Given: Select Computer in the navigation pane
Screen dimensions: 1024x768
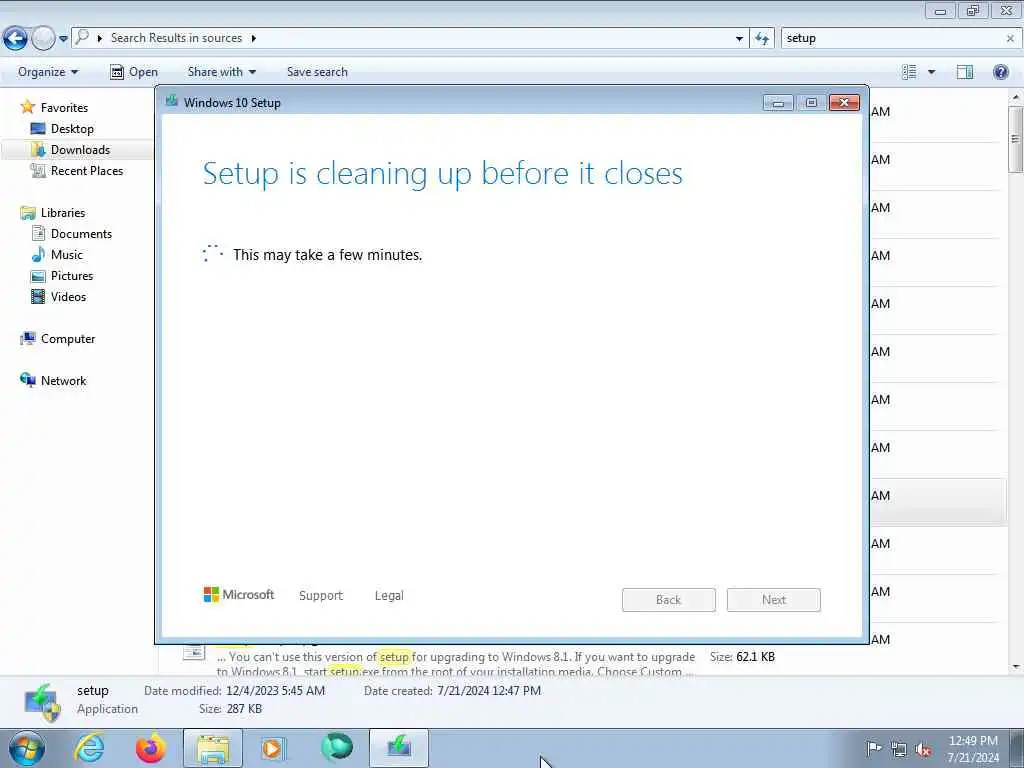Looking at the screenshot, I should [68, 339].
